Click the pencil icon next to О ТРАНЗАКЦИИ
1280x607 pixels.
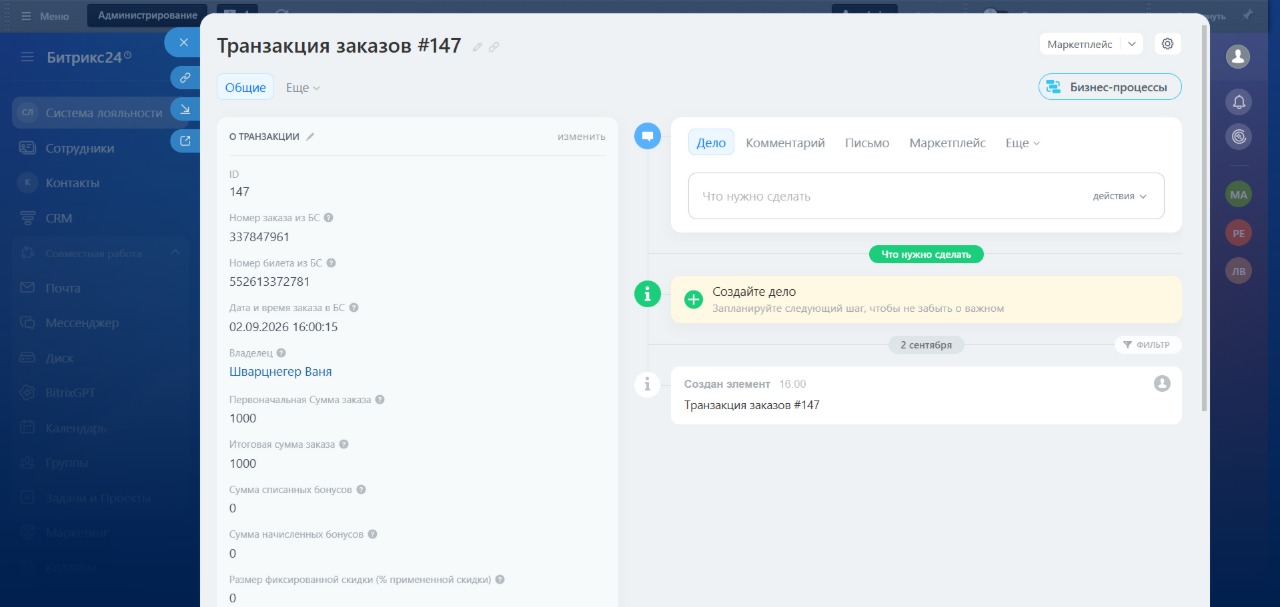coord(310,136)
